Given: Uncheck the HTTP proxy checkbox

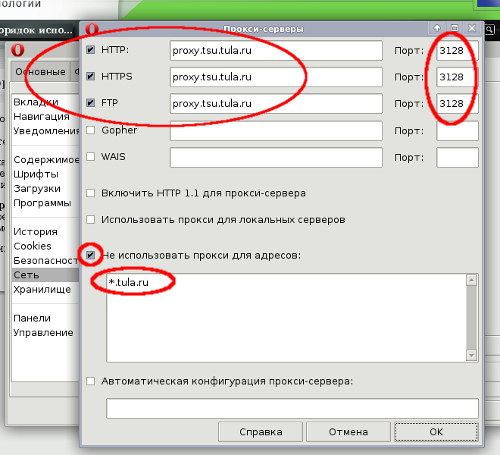Looking at the screenshot, I should click(x=91, y=50).
